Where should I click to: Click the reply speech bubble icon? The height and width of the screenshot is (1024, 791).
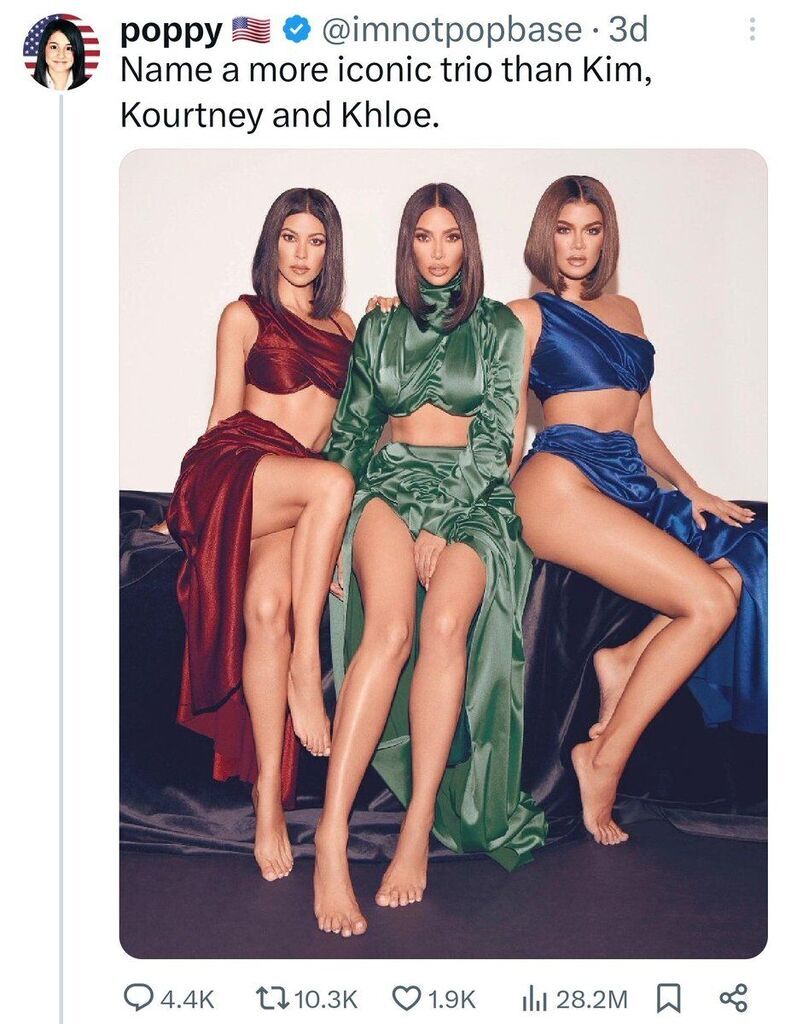(137, 996)
